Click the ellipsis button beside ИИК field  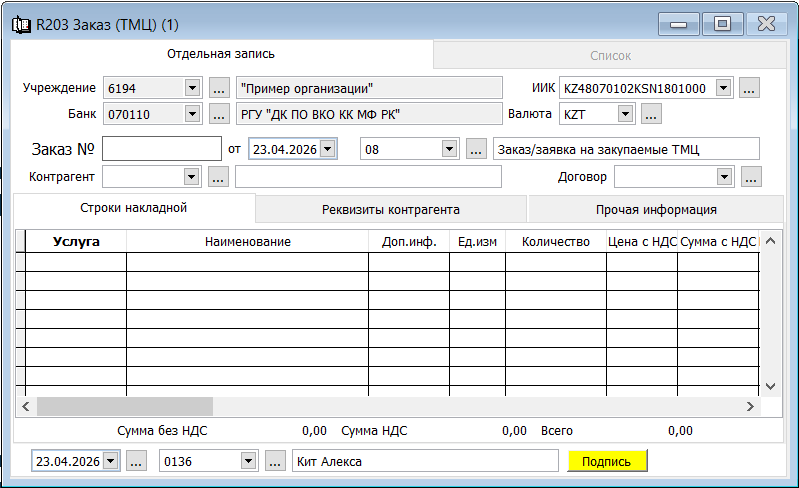click(750, 89)
